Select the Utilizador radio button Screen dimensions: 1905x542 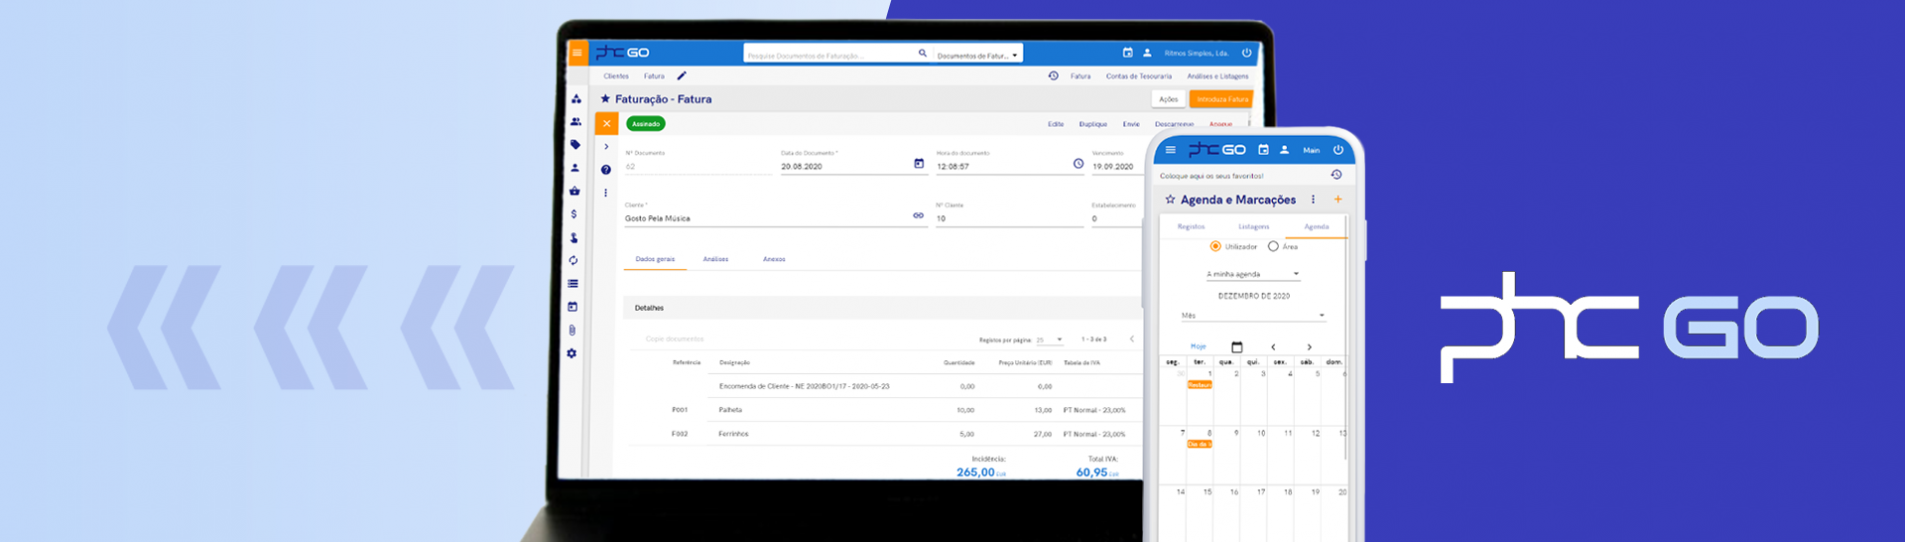(1215, 246)
